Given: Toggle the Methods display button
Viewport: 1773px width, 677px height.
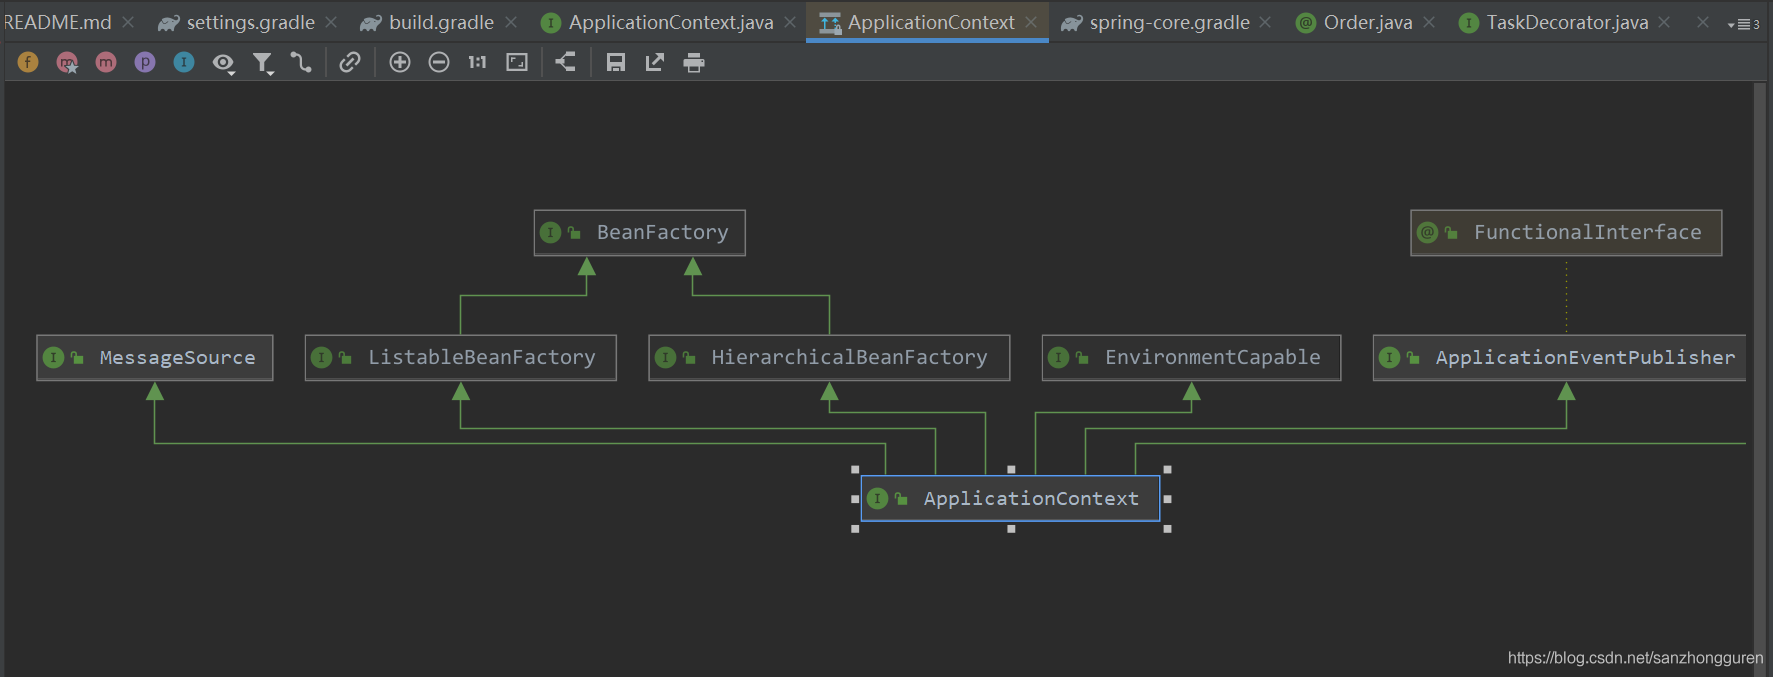Looking at the screenshot, I should click(106, 63).
